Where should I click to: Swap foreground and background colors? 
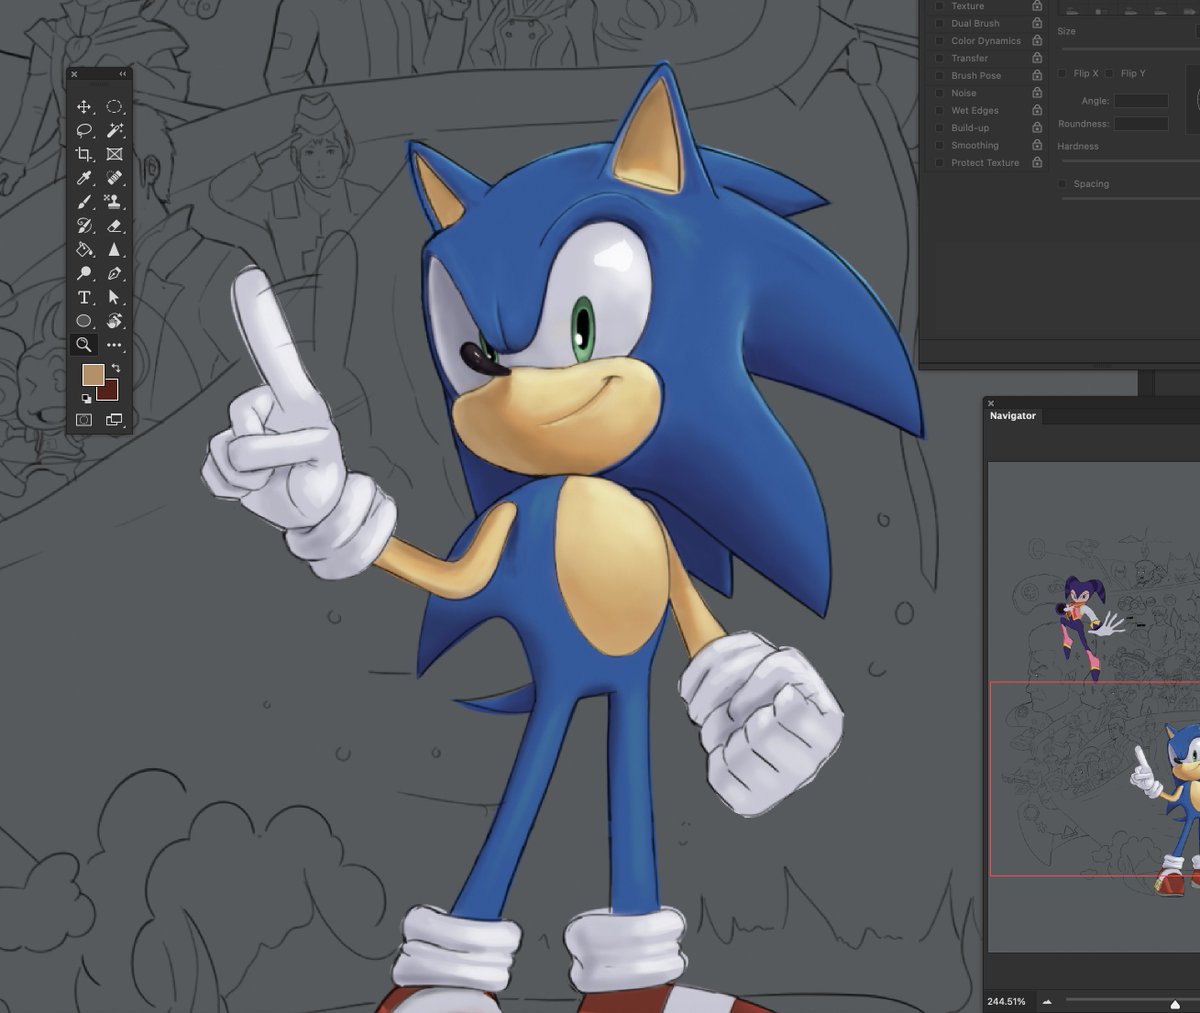(x=115, y=369)
